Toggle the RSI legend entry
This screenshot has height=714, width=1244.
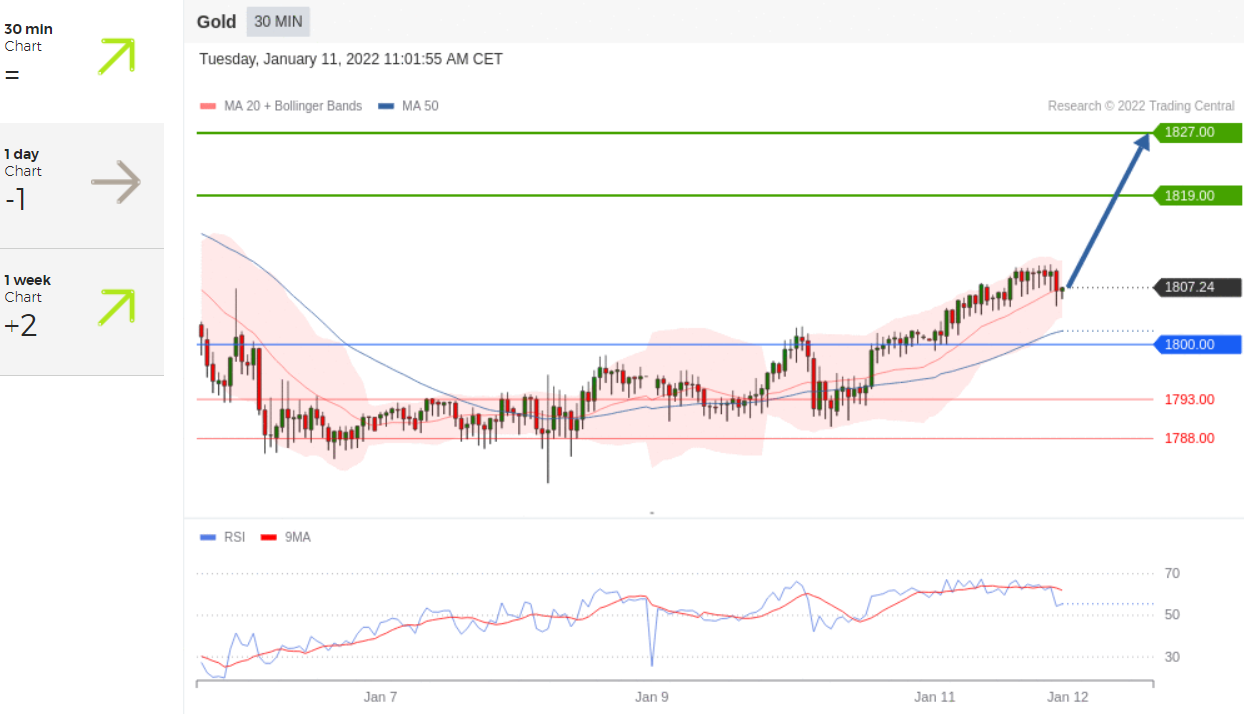point(222,537)
